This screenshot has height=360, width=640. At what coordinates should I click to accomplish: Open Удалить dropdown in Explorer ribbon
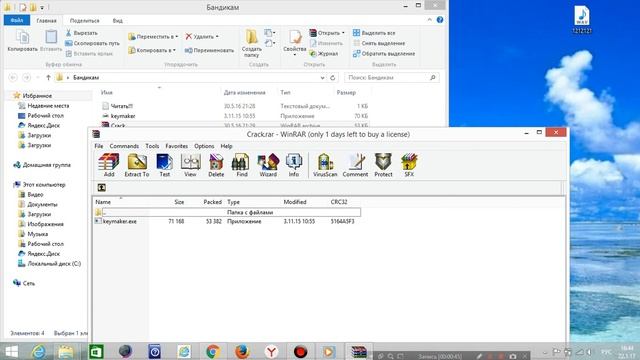[x=202, y=36]
